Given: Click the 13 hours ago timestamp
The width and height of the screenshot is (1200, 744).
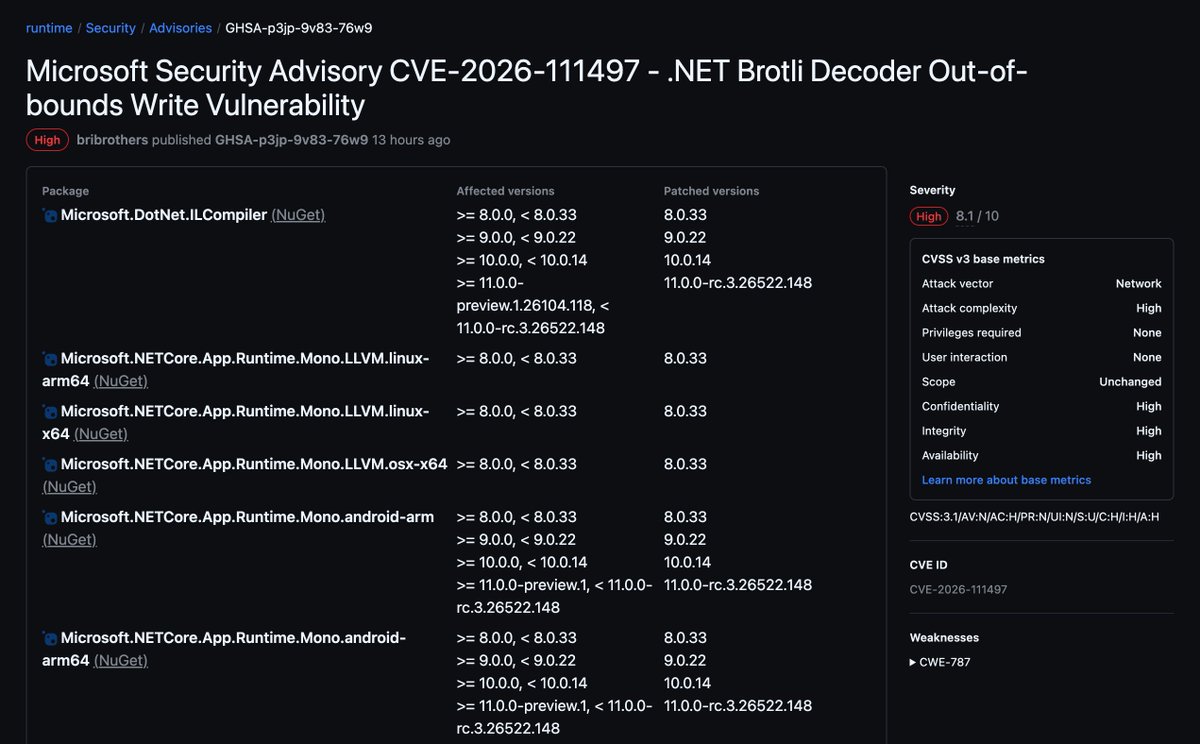Looking at the screenshot, I should point(411,140).
